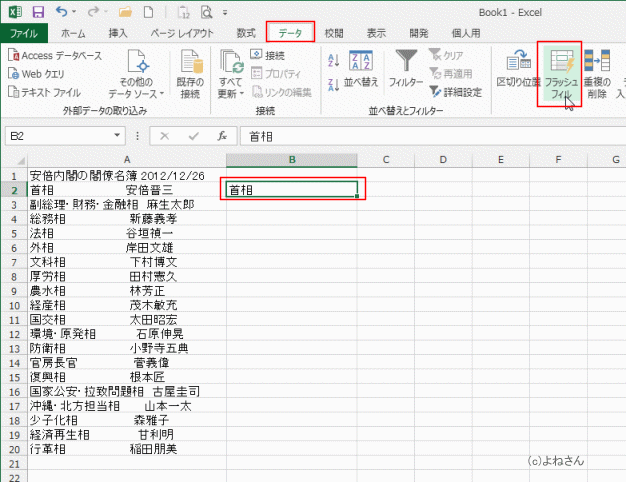The width and height of the screenshot is (626, 482).
Task: Click the Save icon in quick access toolbar
Action: pos(38,12)
